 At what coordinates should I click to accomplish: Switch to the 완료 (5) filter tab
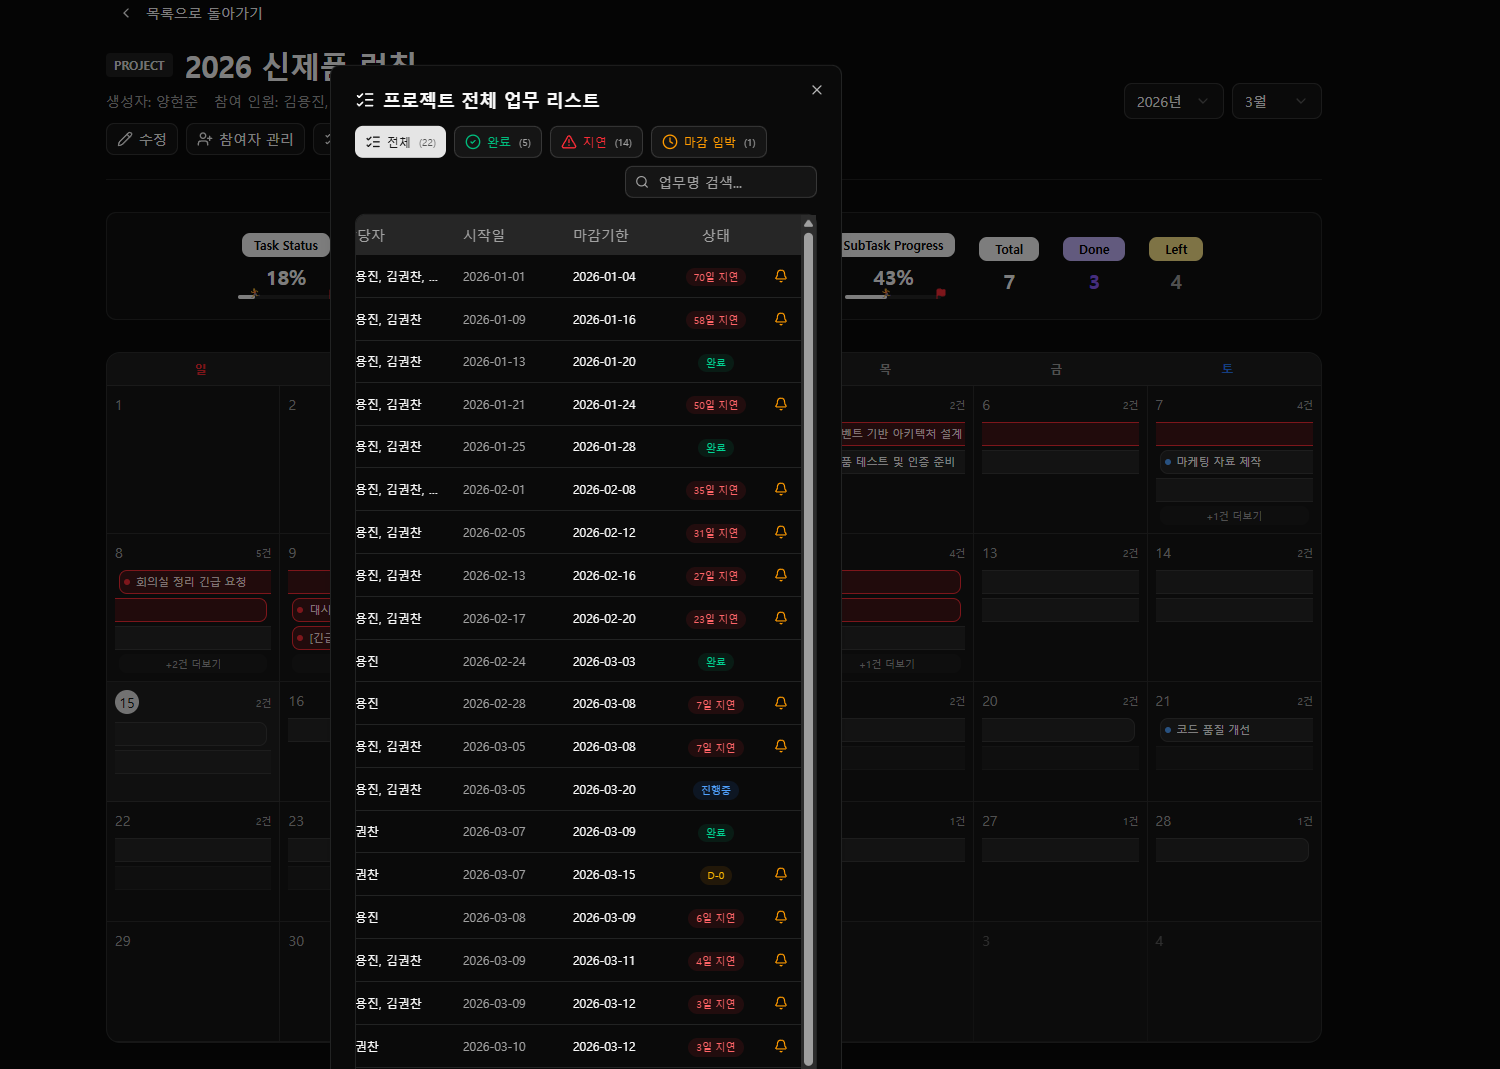pos(498,142)
